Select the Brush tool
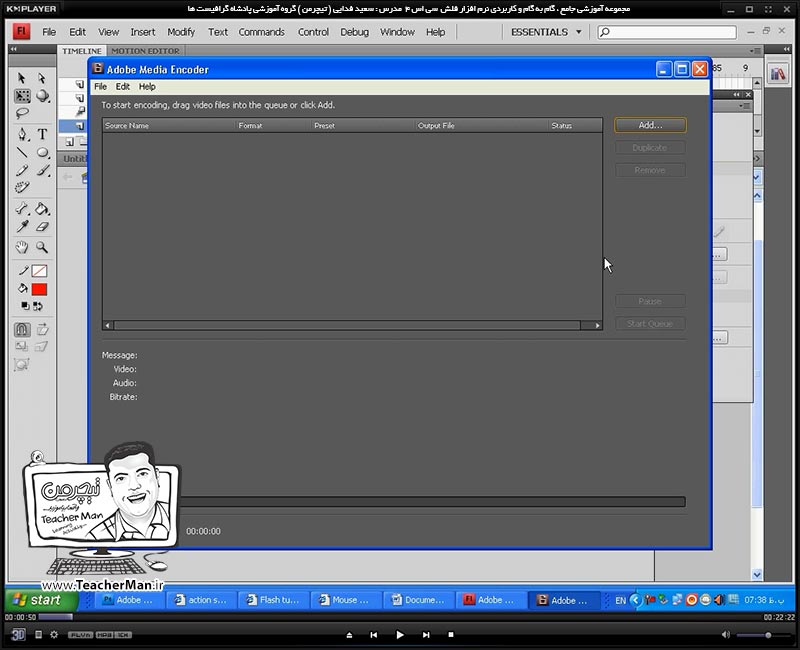This screenshot has height=650, width=800. (43, 170)
